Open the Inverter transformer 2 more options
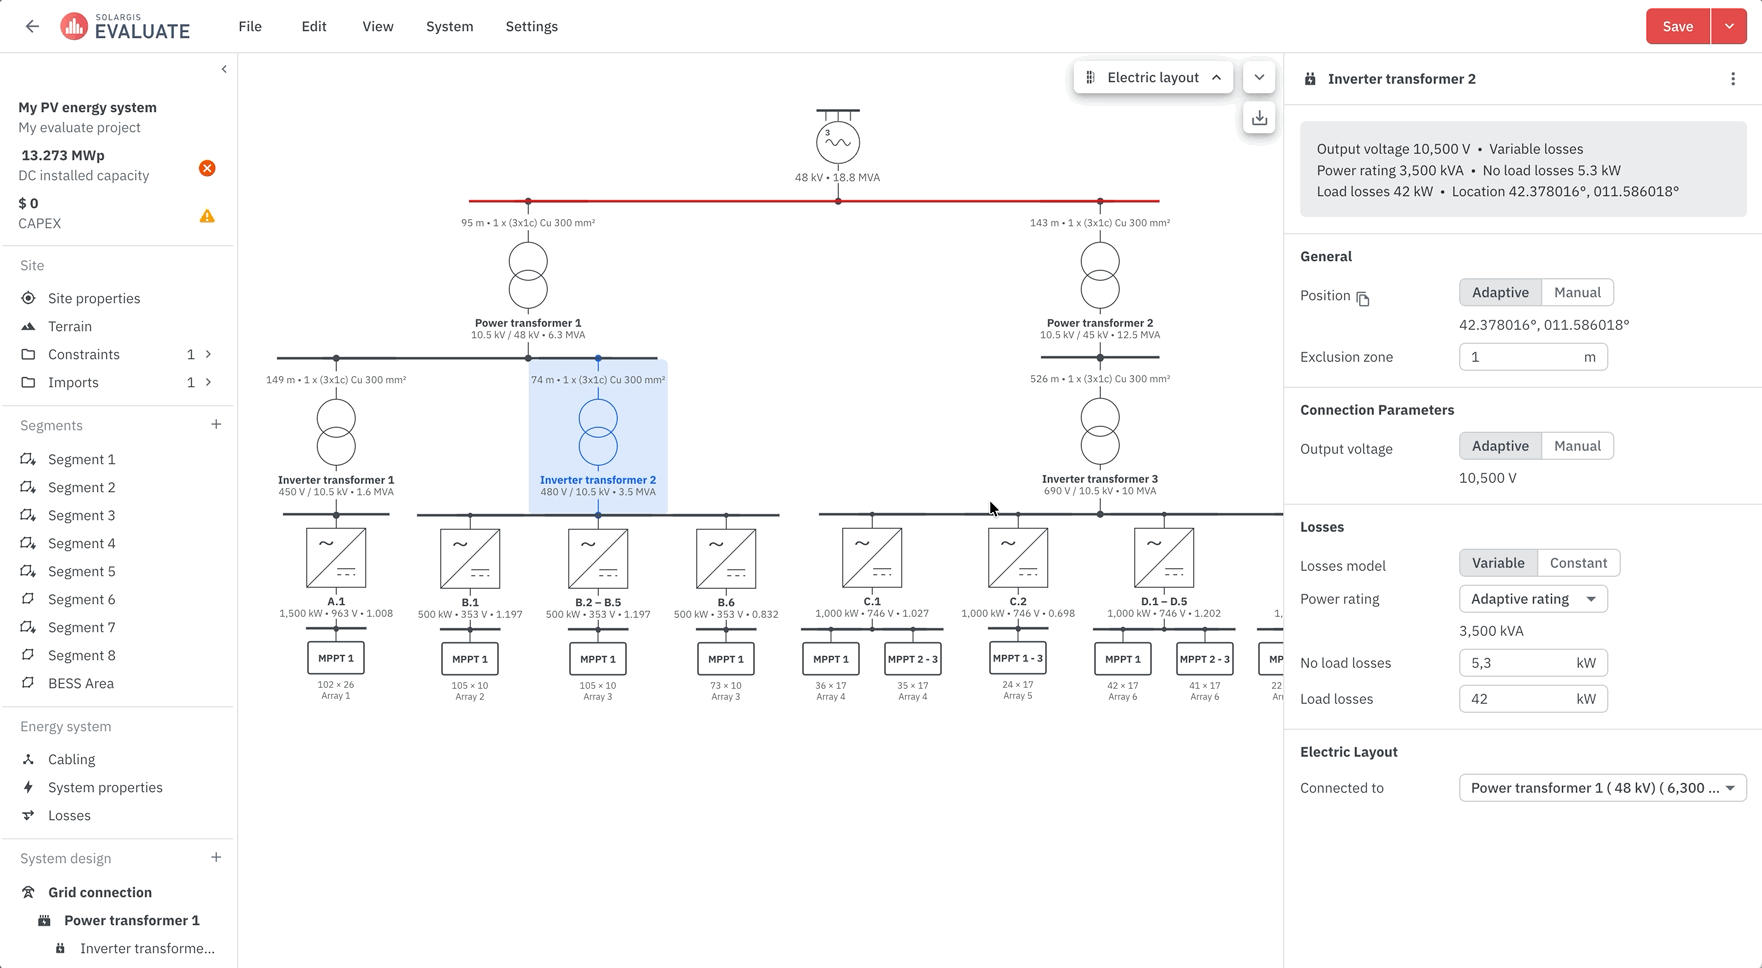Image resolution: width=1762 pixels, height=968 pixels. pyautogui.click(x=1733, y=79)
